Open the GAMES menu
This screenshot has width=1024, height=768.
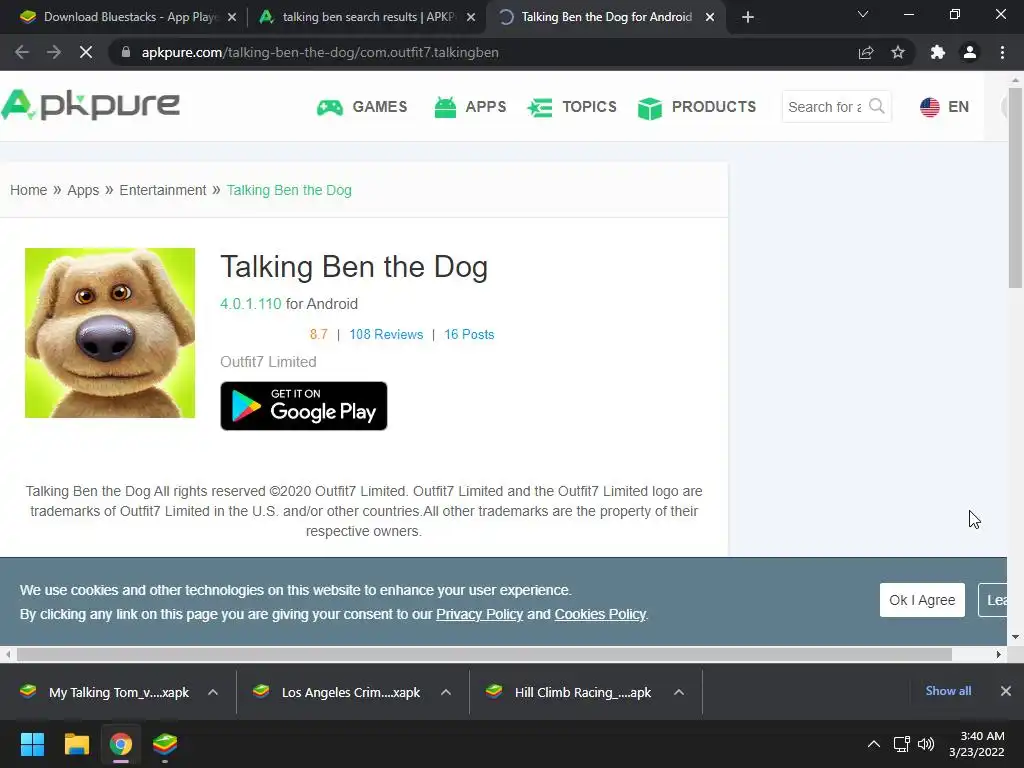click(362, 106)
